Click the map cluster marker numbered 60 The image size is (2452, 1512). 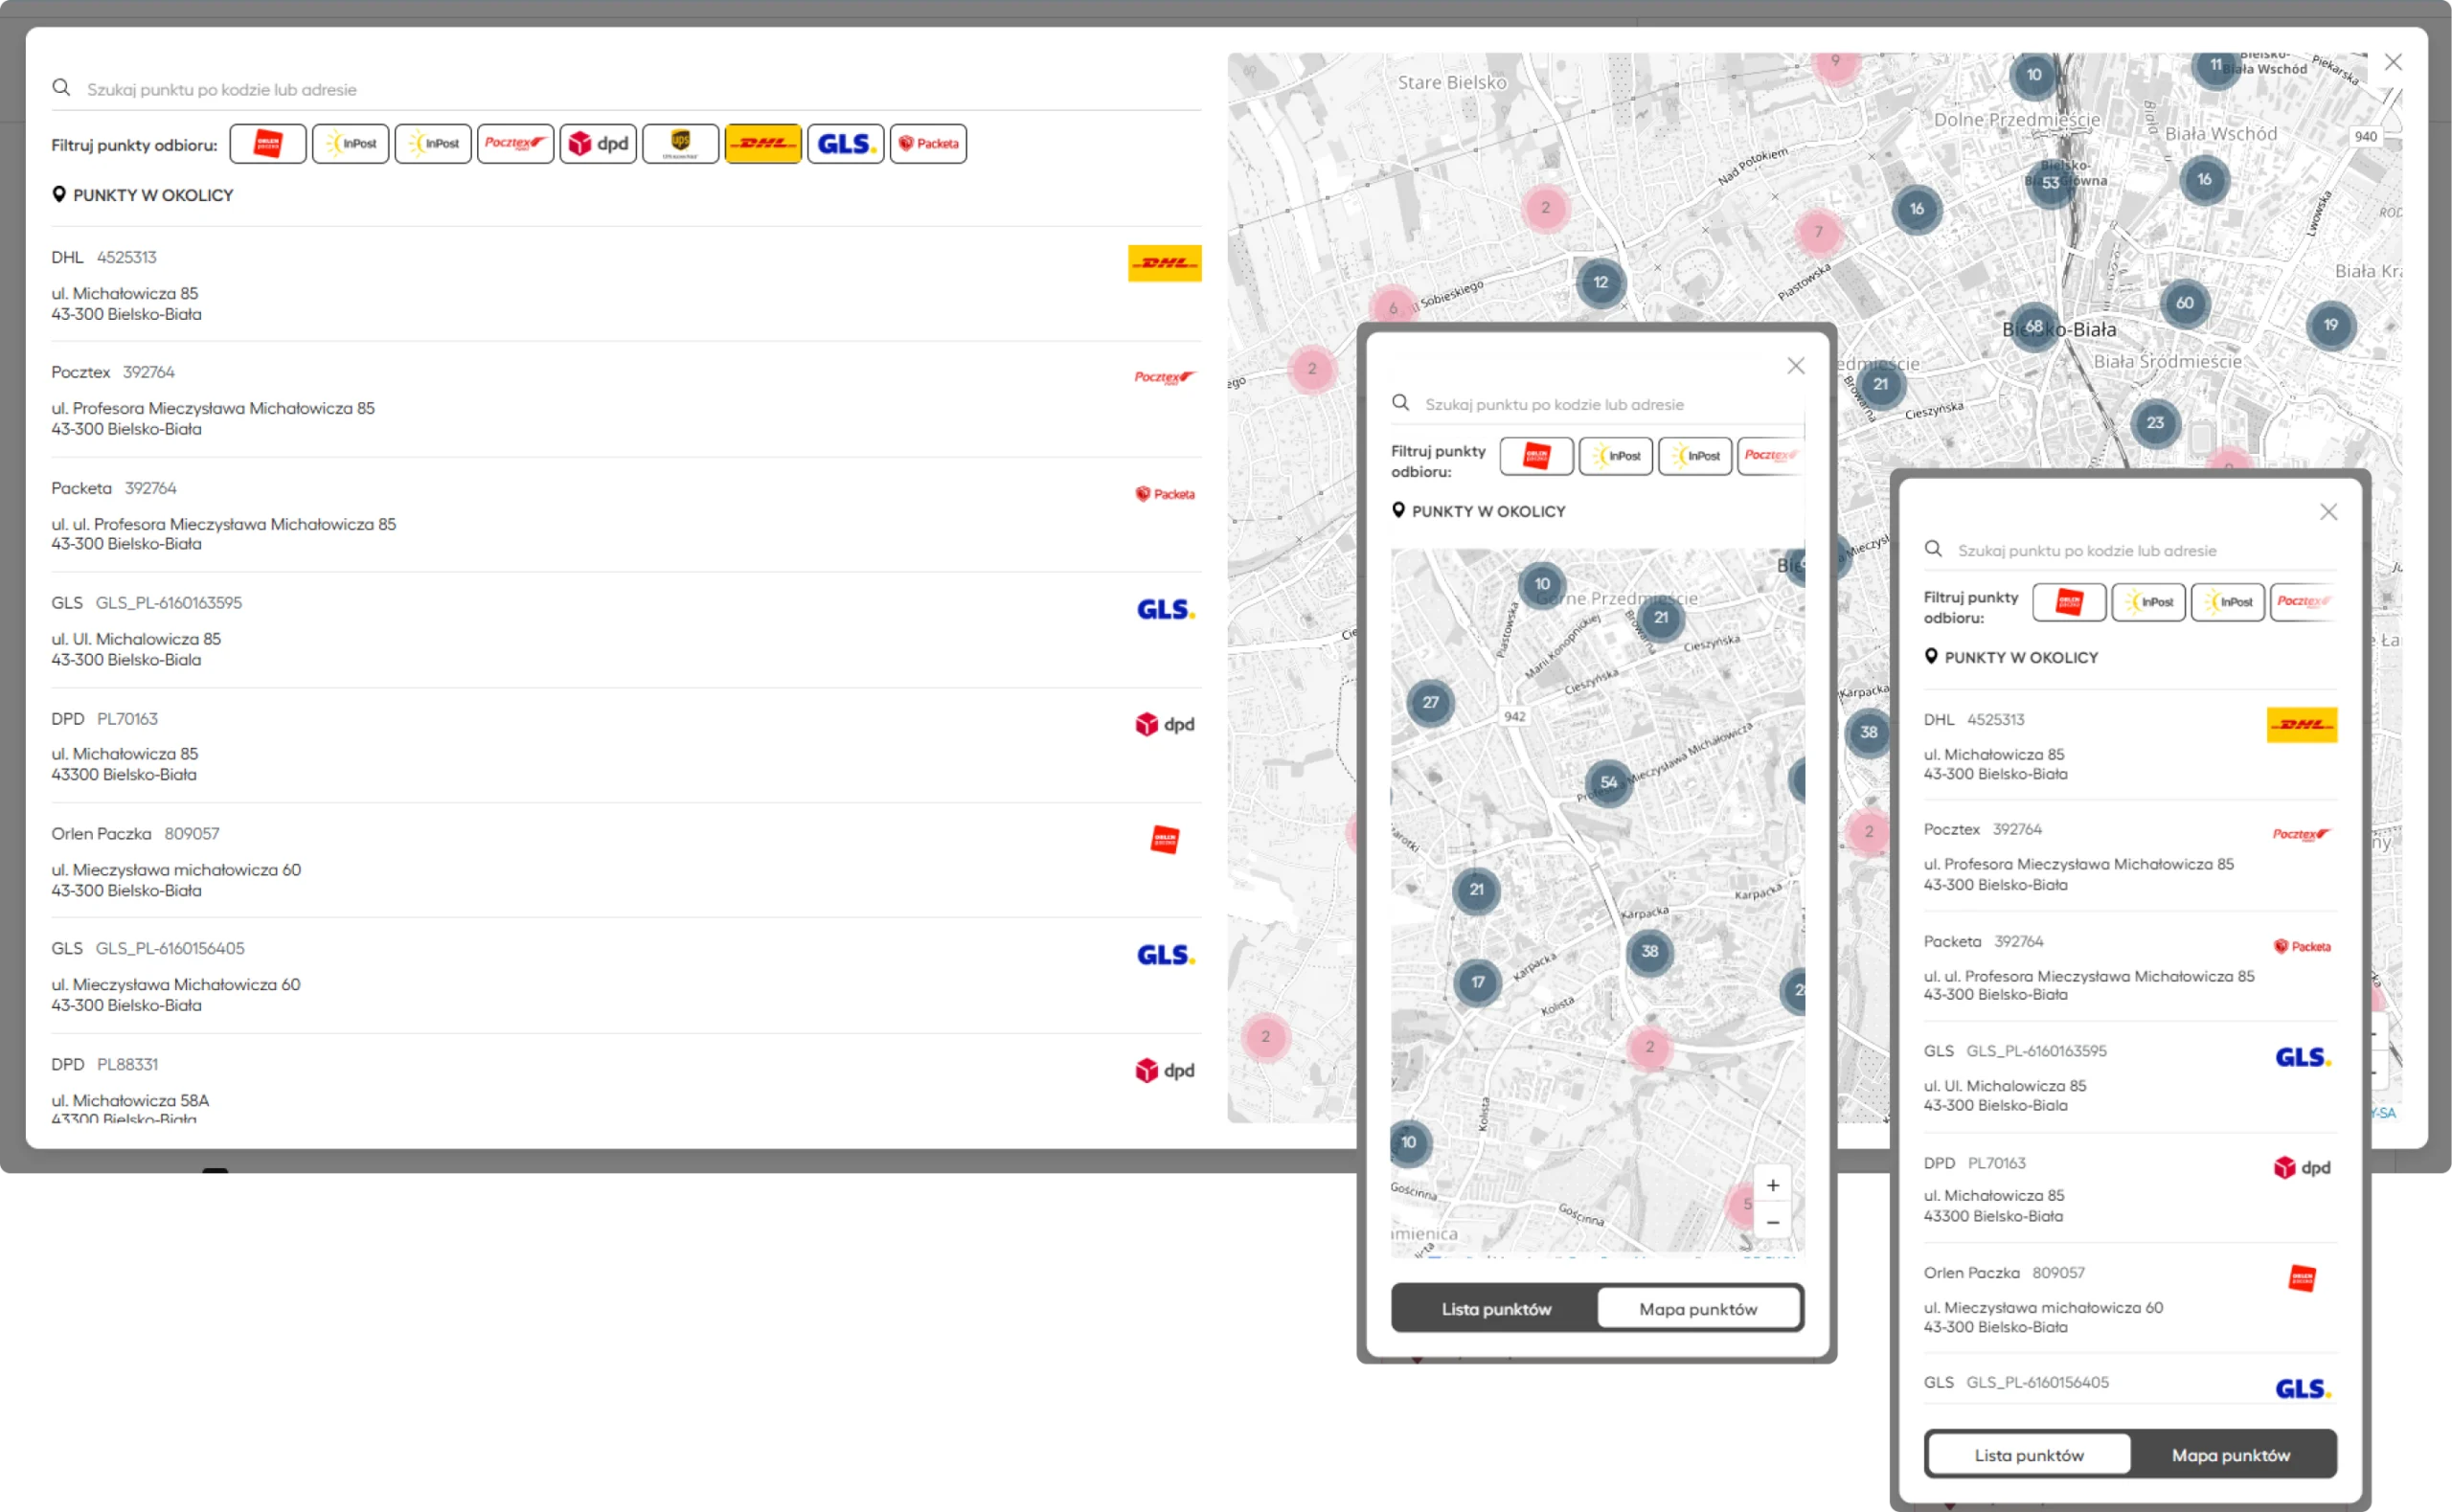[2185, 303]
